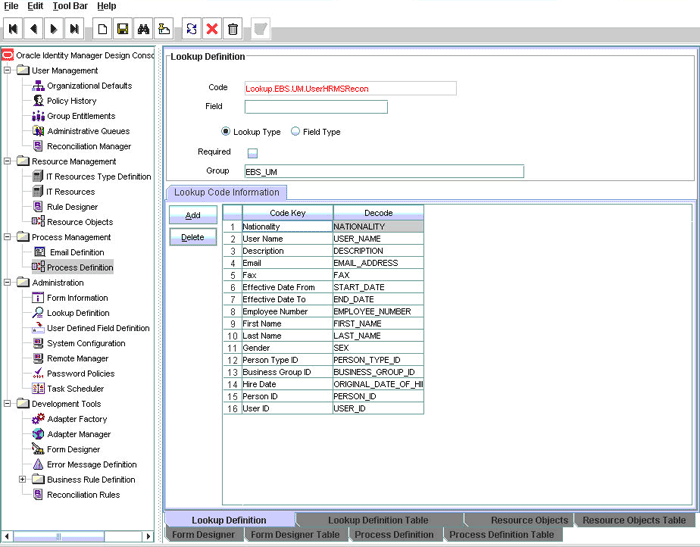The width and height of the screenshot is (700, 547).
Task: Click the red X delete icon
Action: pyautogui.click(x=212, y=29)
